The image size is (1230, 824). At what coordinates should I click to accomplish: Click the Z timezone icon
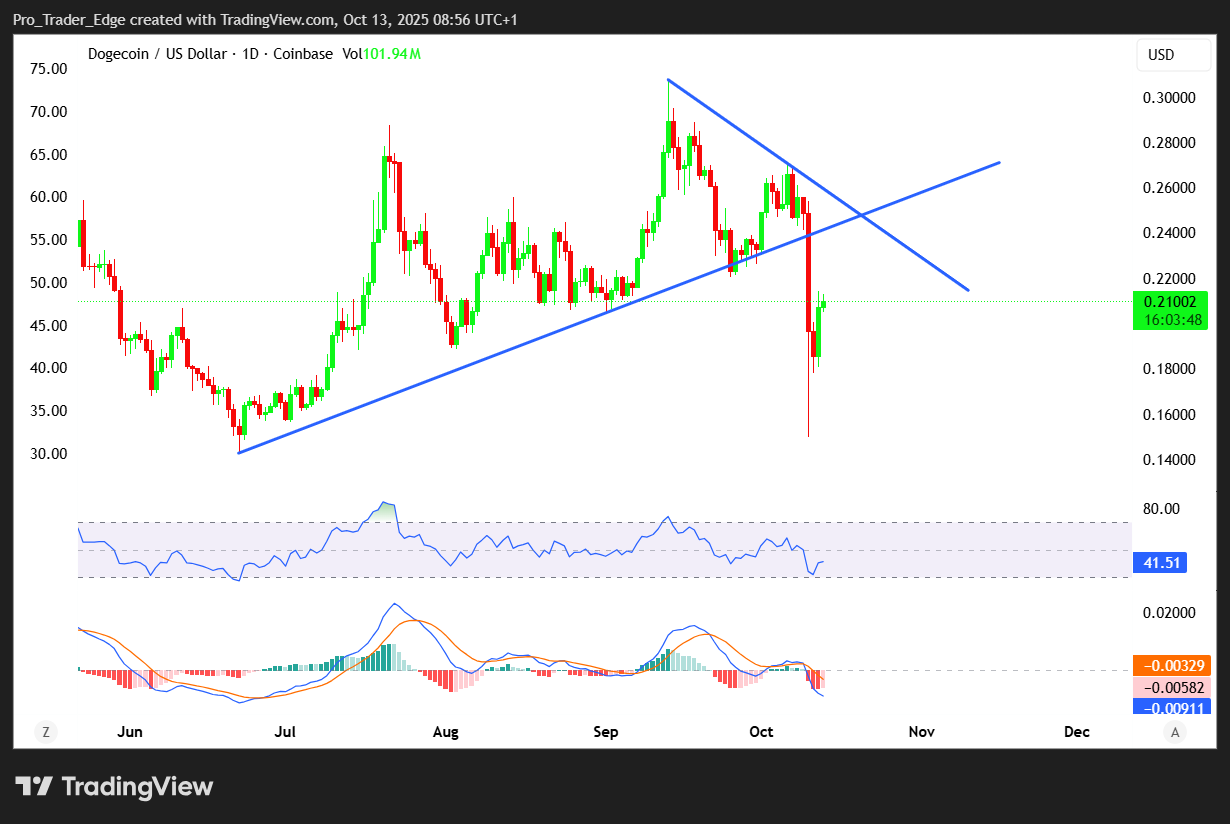(x=45, y=732)
